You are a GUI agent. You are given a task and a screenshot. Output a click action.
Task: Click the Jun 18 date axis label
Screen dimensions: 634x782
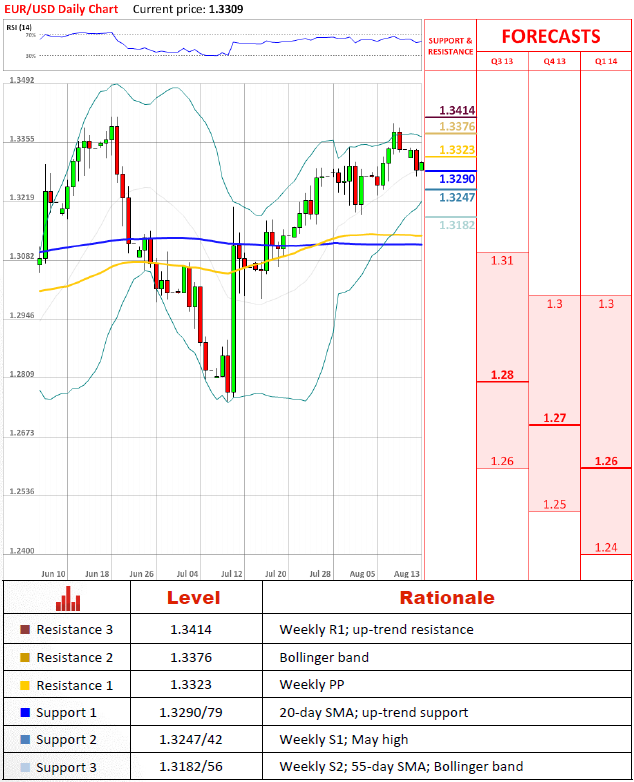pyautogui.click(x=97, y=574)
